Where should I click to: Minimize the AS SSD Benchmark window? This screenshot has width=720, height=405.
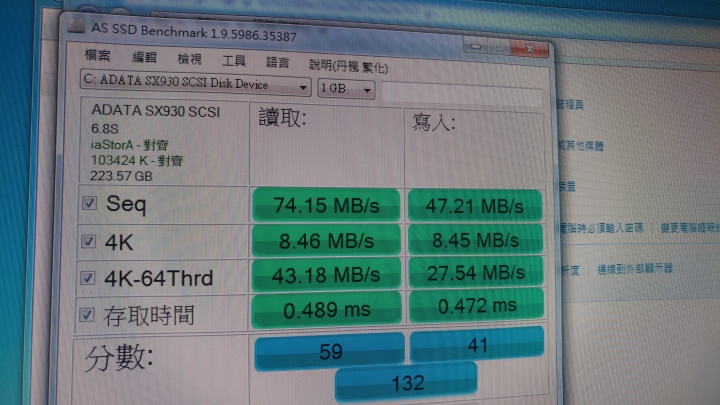pos(476,47)
